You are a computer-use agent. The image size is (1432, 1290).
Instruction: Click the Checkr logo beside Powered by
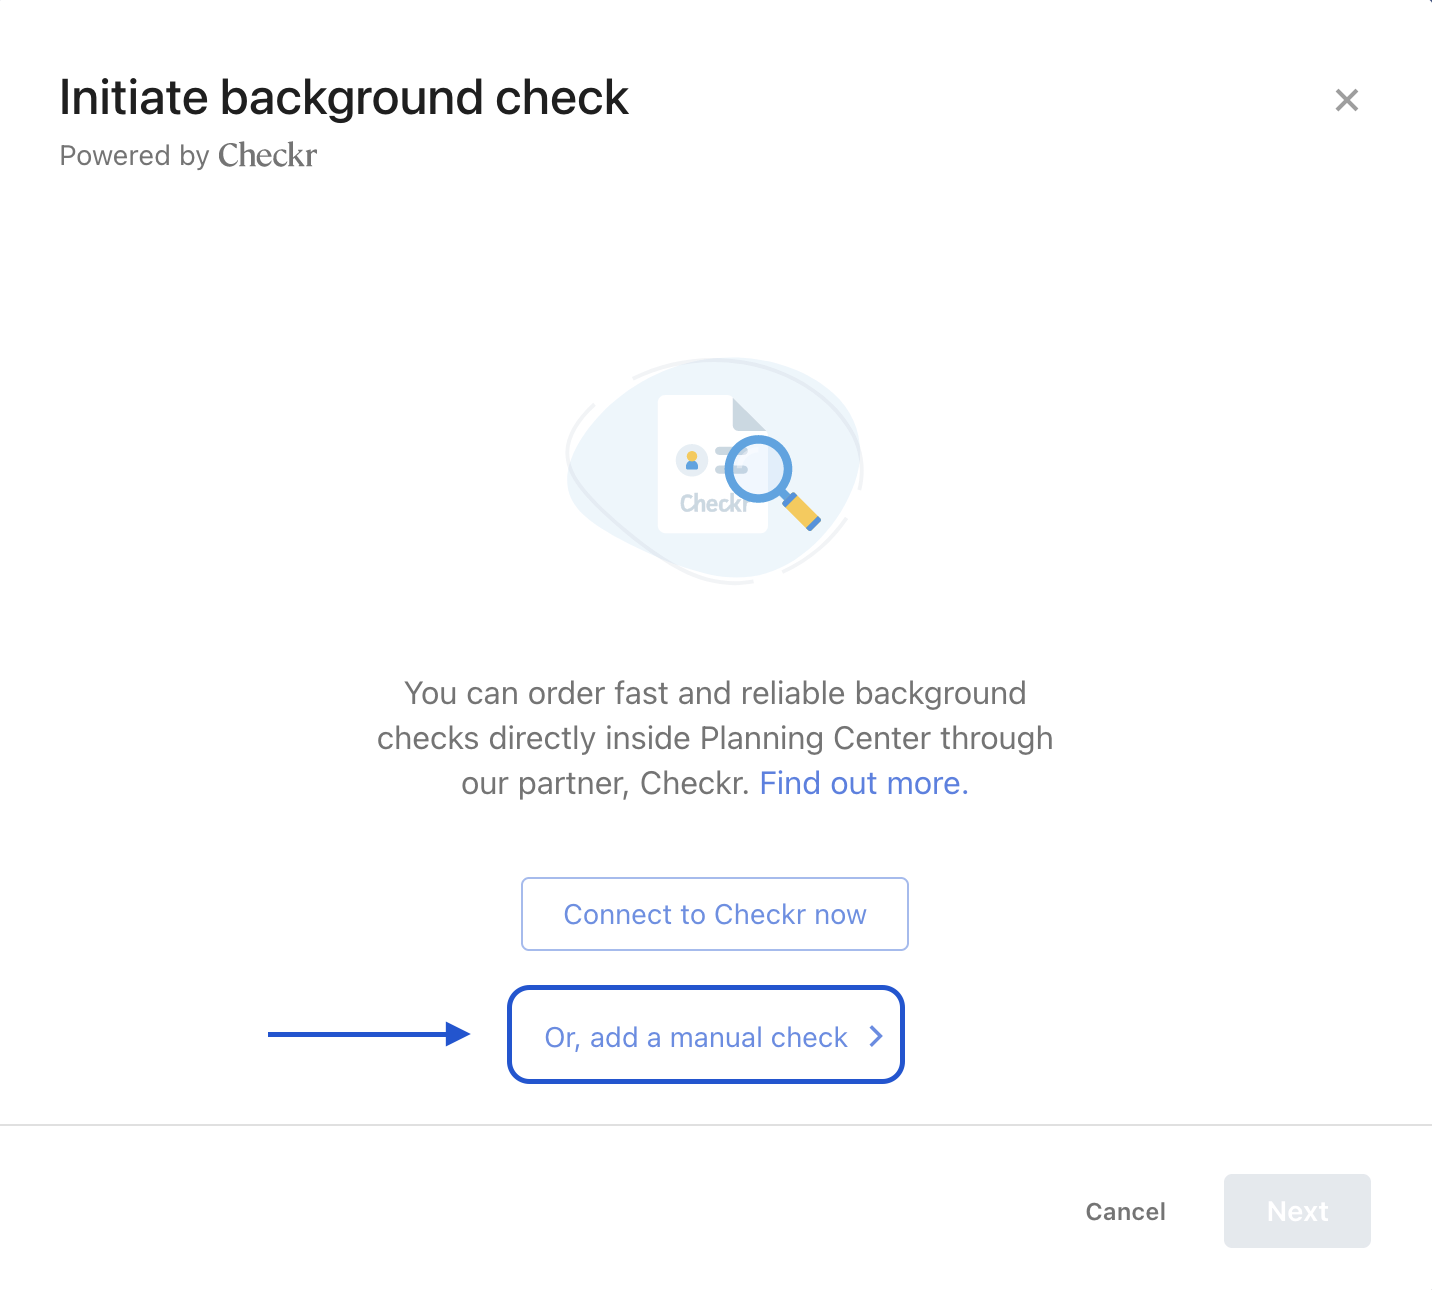267,155
